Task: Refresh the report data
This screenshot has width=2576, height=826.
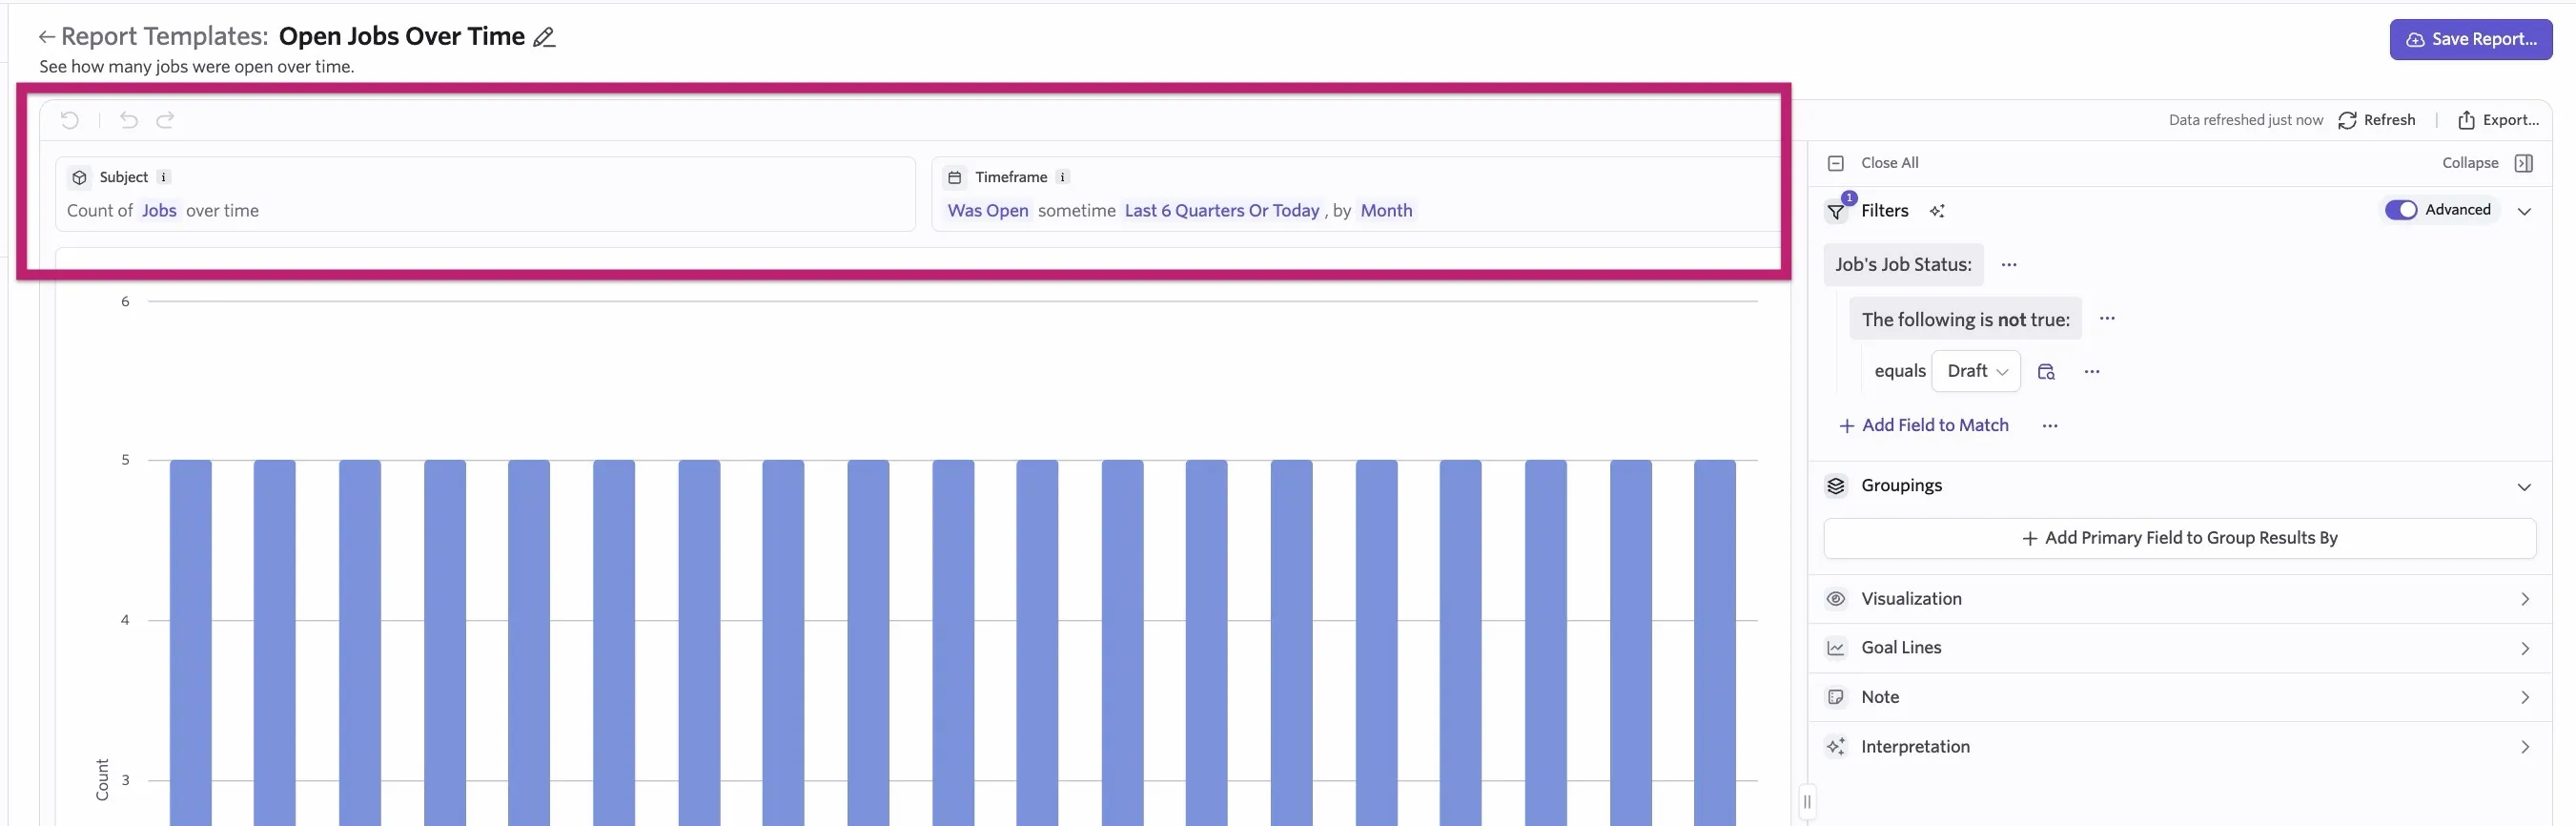Action: tap(2377, 120)
